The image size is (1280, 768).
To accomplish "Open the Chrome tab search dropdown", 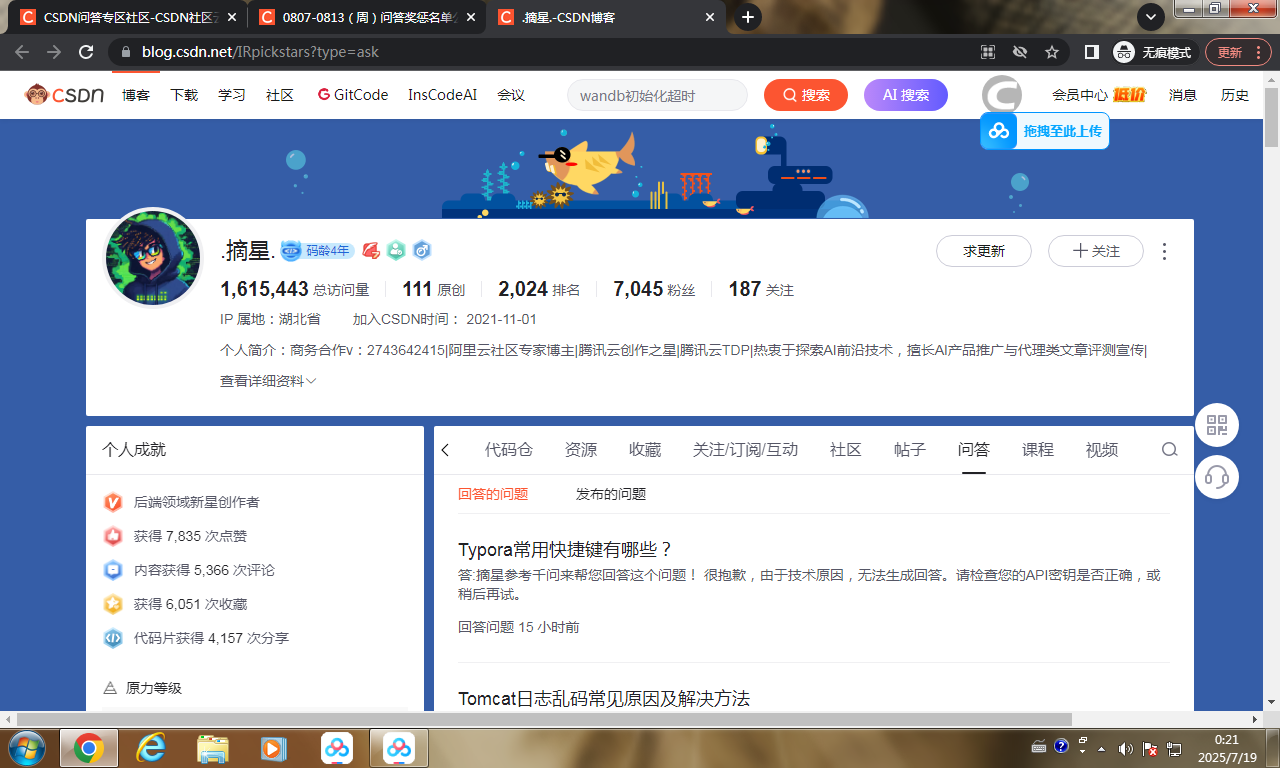I will pyautogui.click(x=1151, y=17).
